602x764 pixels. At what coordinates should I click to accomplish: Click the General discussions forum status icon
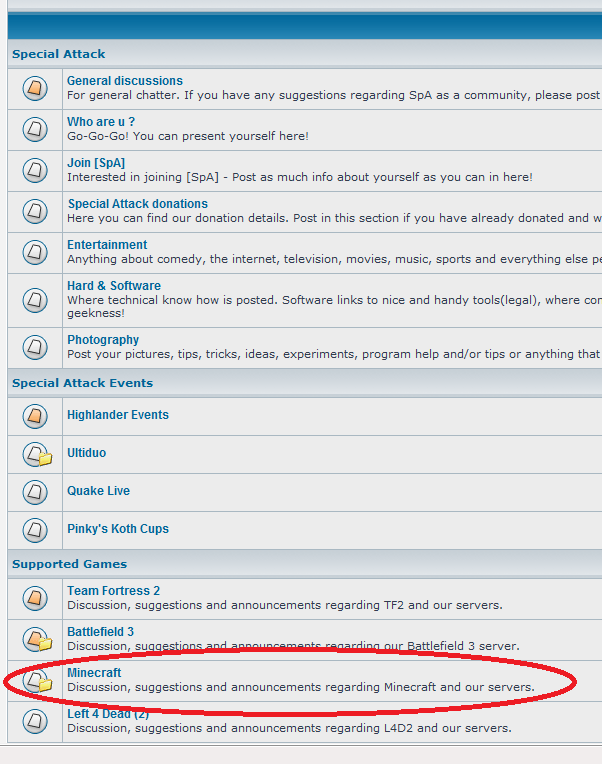click(x=35, y=89)
